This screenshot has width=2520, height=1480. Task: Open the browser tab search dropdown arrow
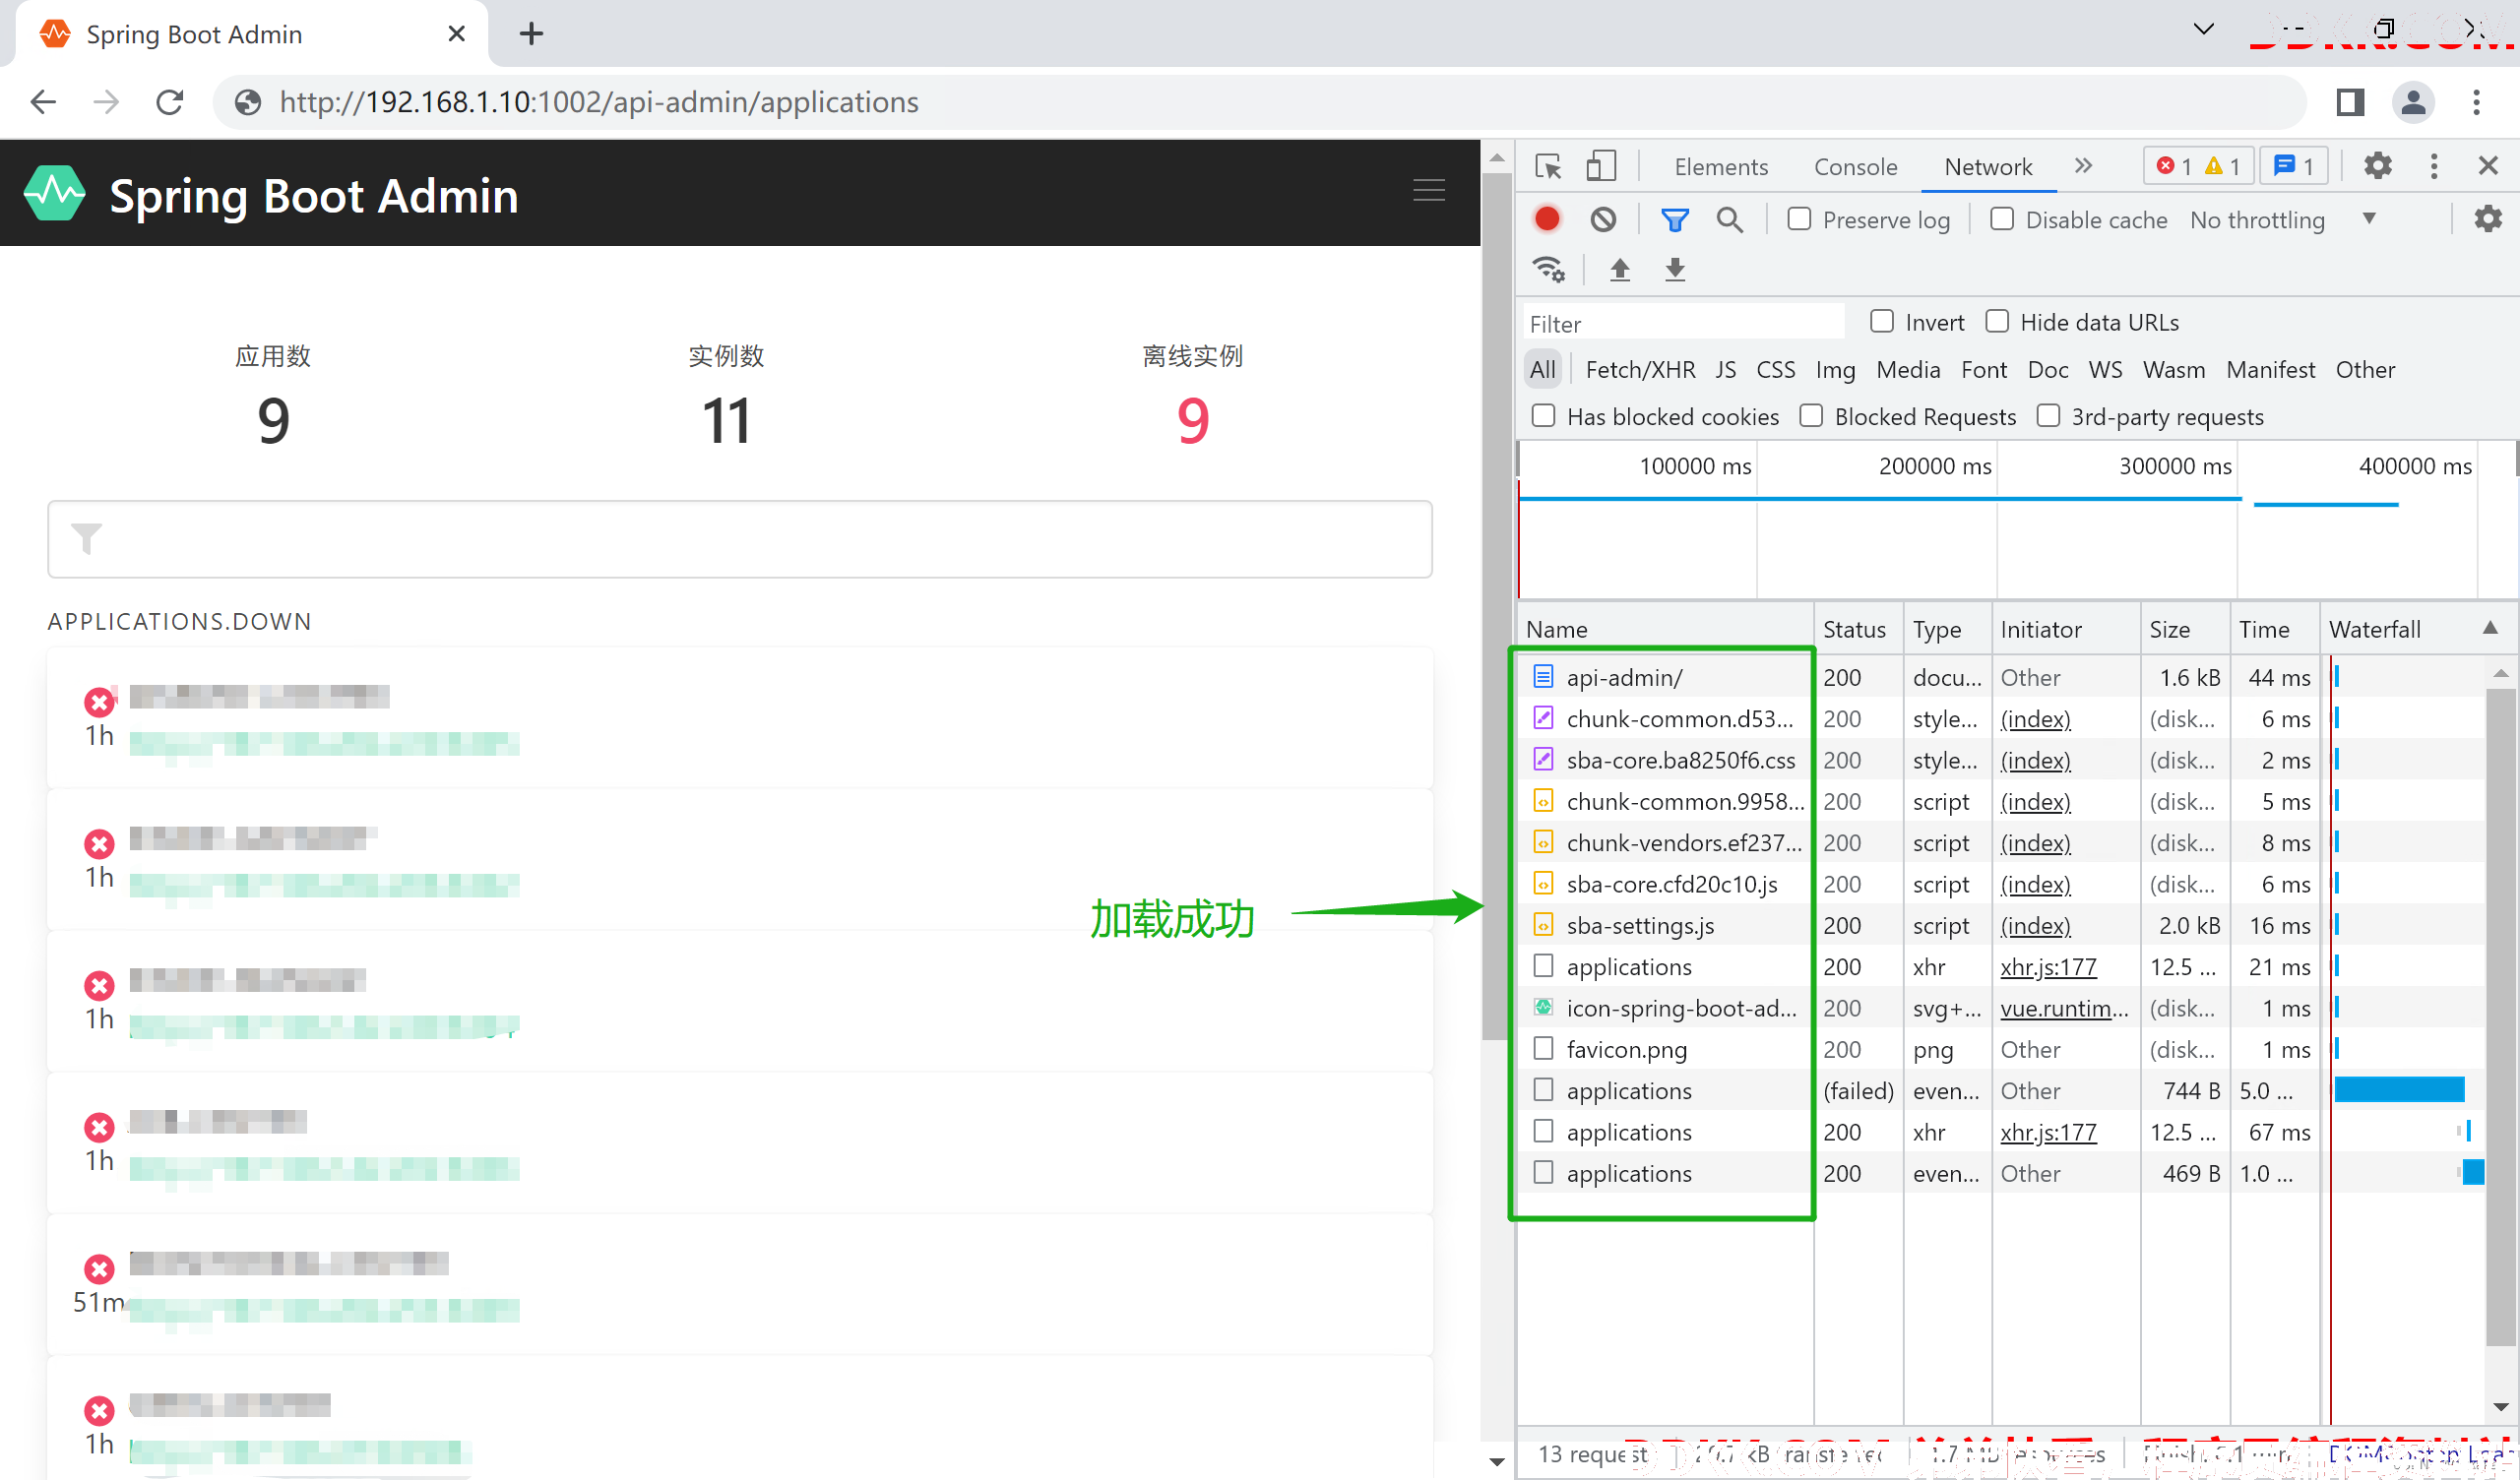tap(2202, 29)
